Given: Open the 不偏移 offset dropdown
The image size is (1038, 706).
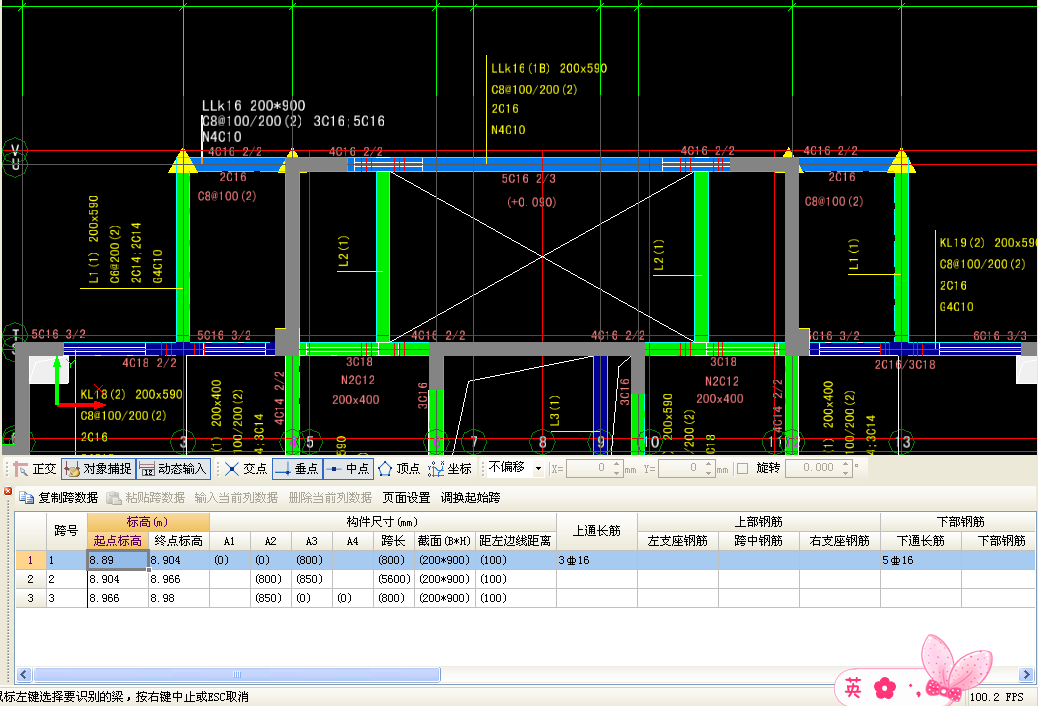Looking at the screenshot, I should coord(538,468).
